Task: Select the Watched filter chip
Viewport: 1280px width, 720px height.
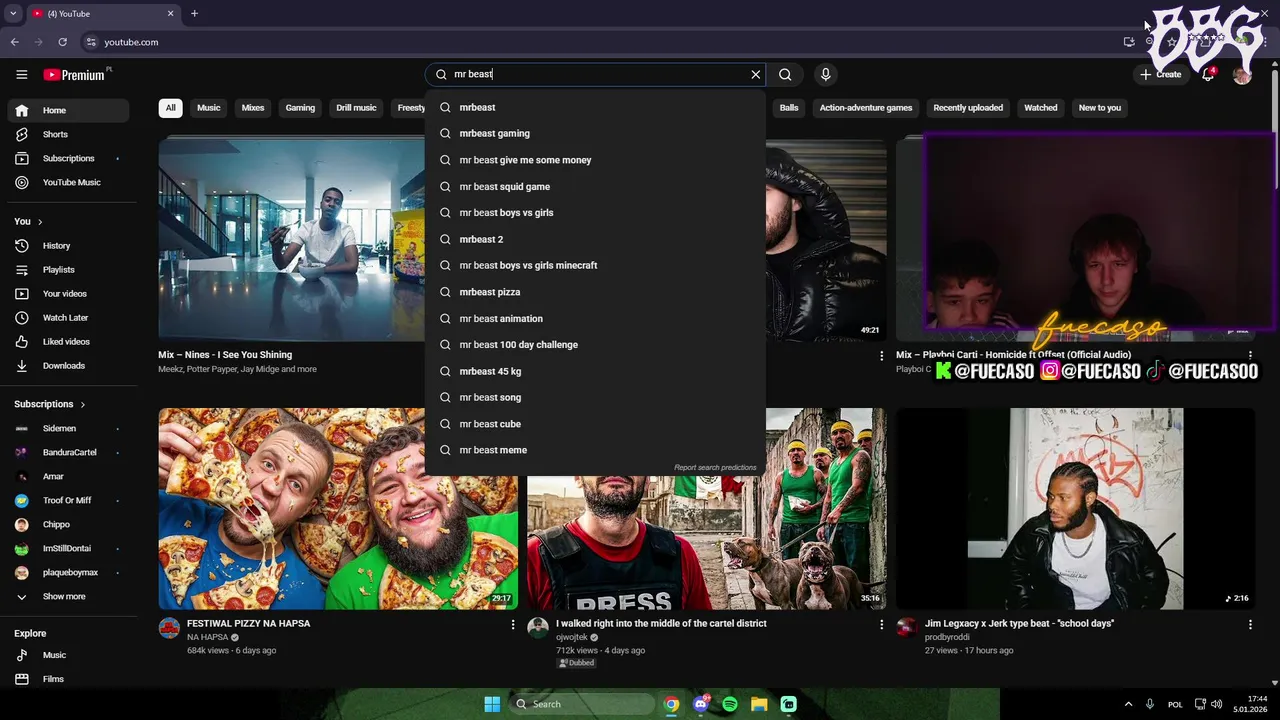Action: tap(1040, 108)
